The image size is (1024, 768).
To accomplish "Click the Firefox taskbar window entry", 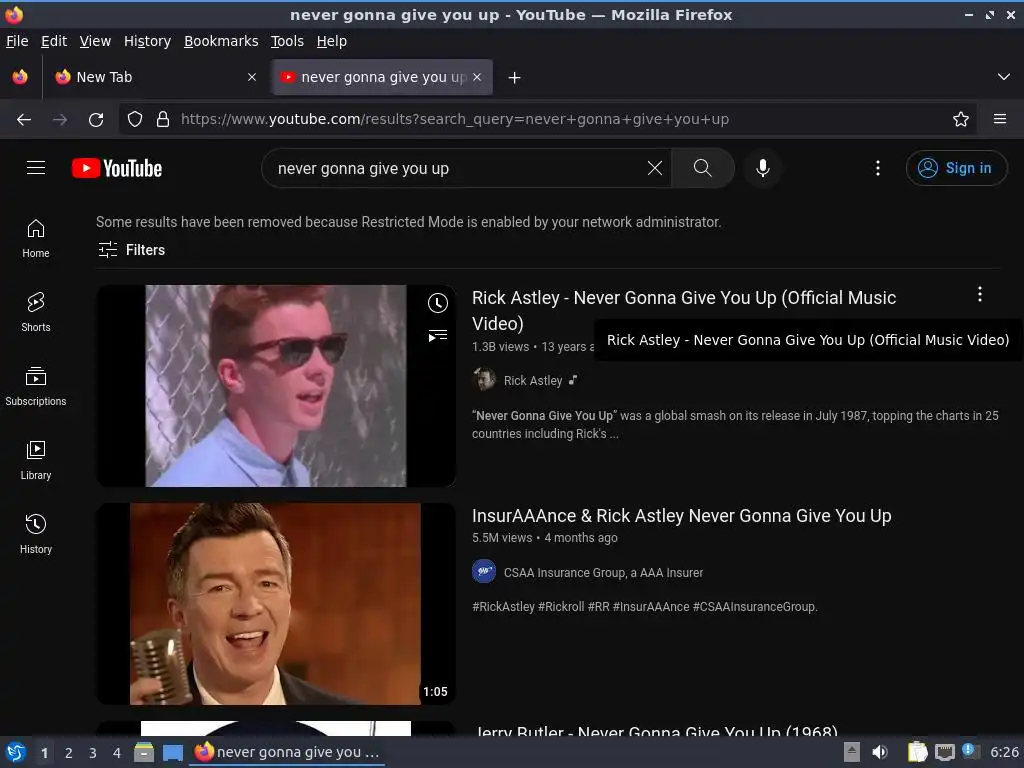I will 288,752.
